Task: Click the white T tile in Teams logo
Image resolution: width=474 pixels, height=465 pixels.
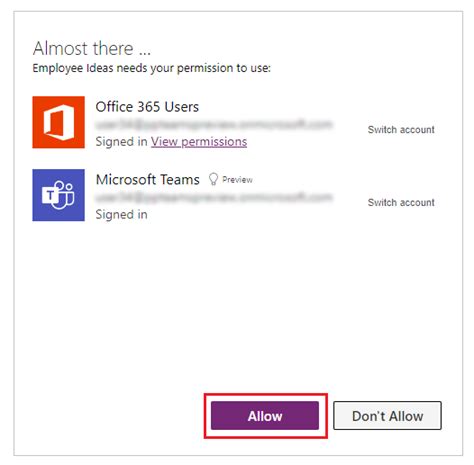Action: point(50,195)
